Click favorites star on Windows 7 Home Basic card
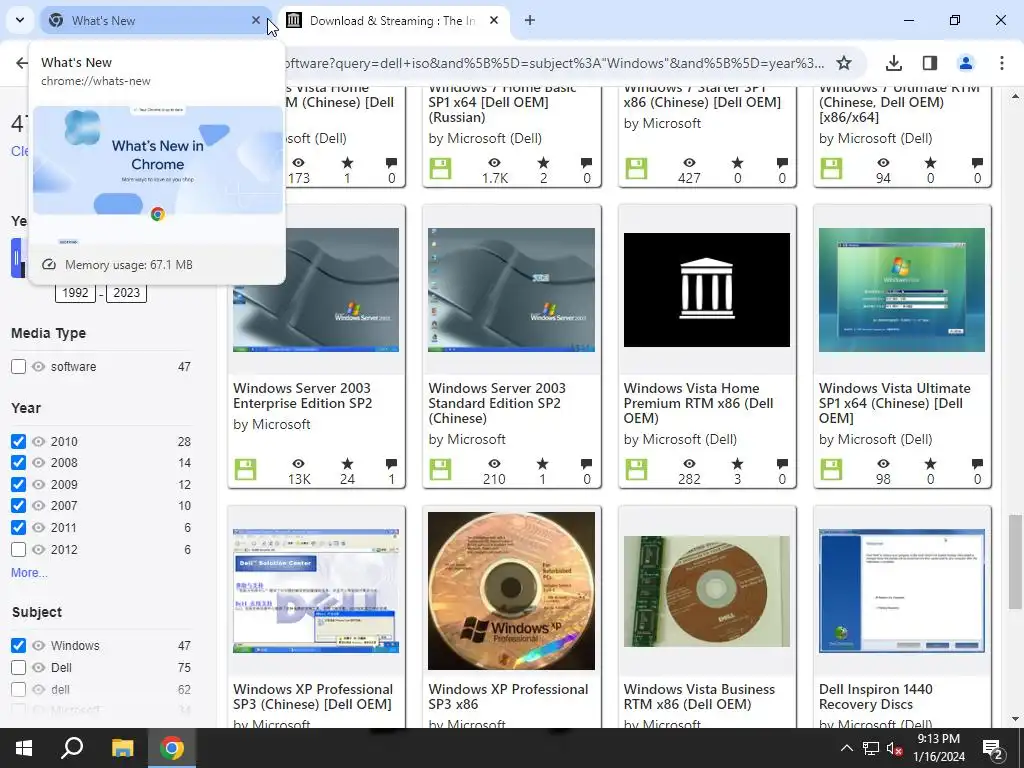This screenshot has height=768, width=1024. 543,163
